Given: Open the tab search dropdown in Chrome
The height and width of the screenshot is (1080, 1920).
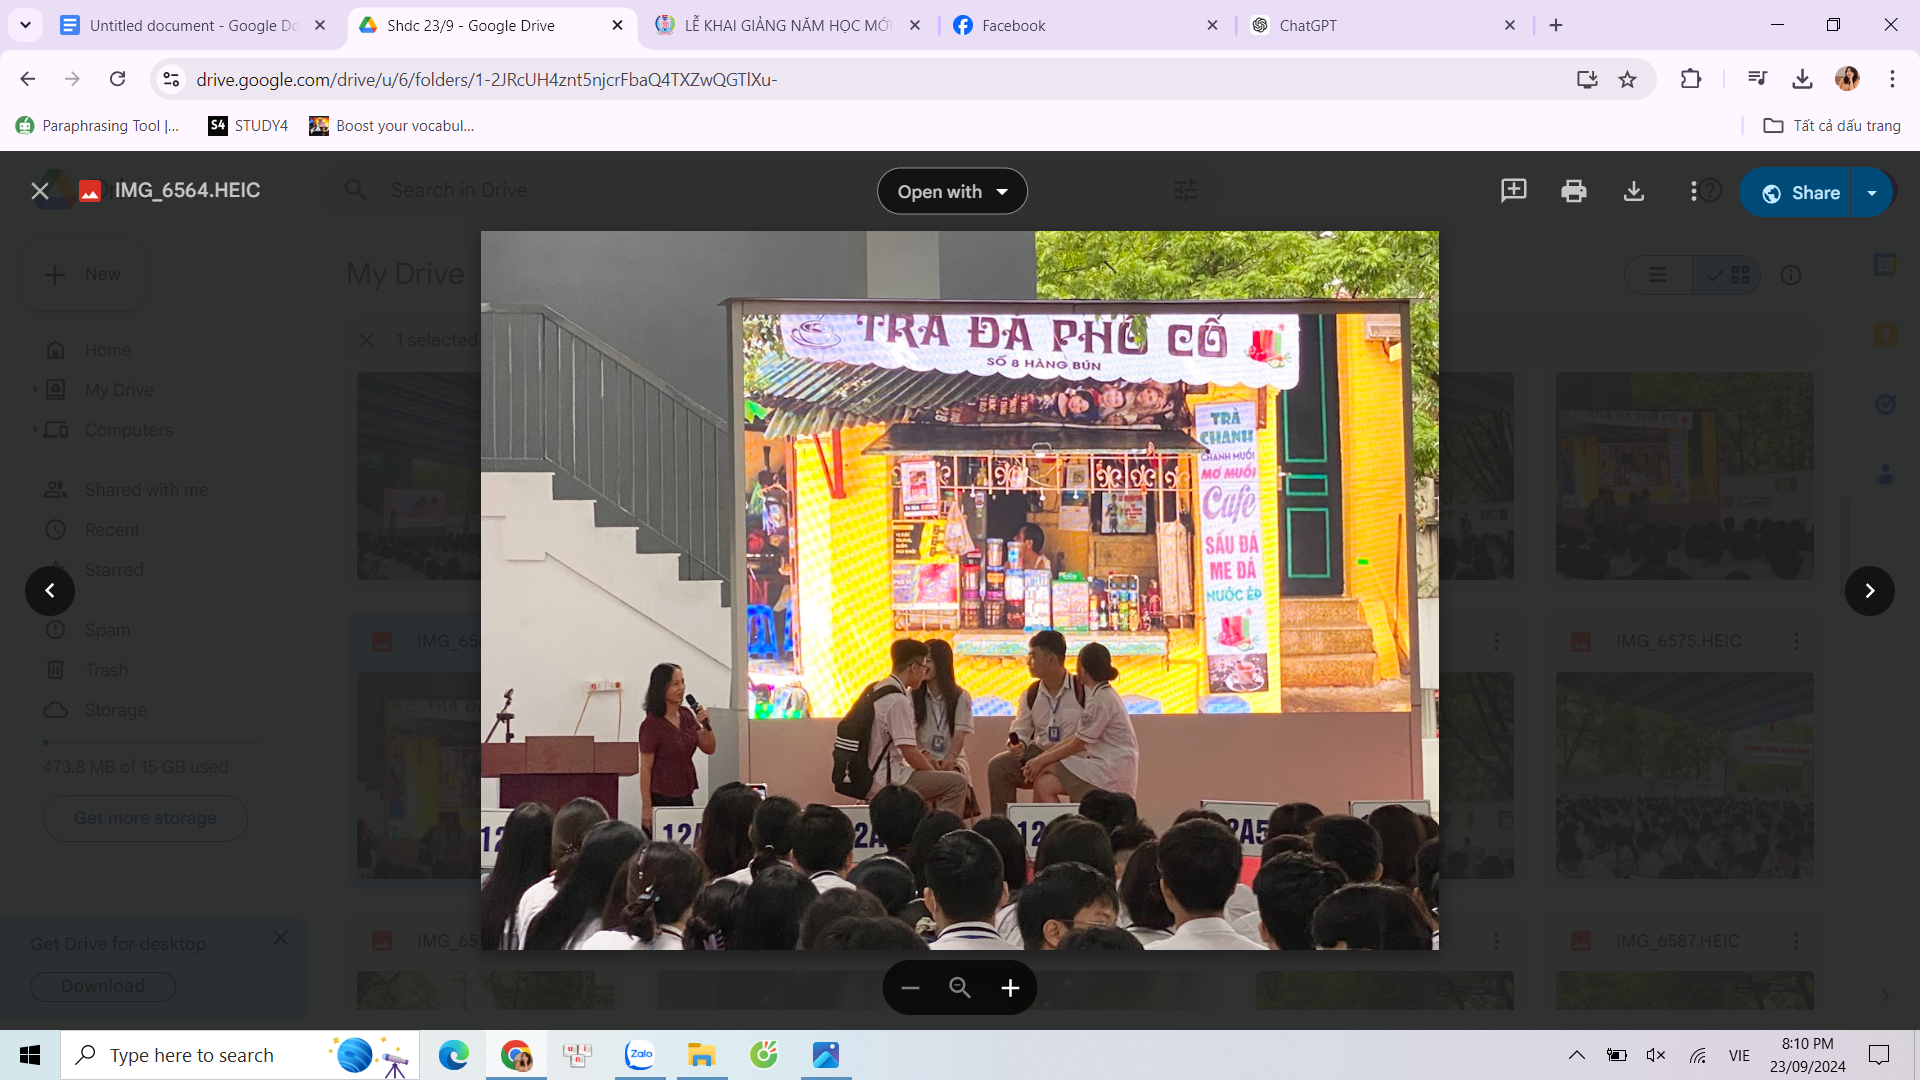Looking at the screenshot, I should (x=25, y=25).
